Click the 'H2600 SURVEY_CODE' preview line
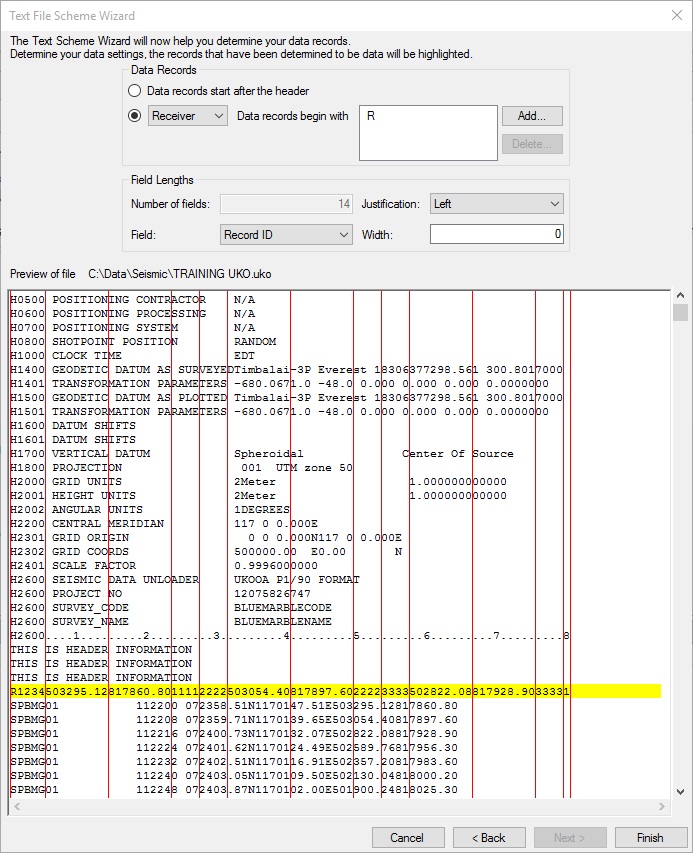Screen dimensions: 693x853 click(x=171, y=608)
